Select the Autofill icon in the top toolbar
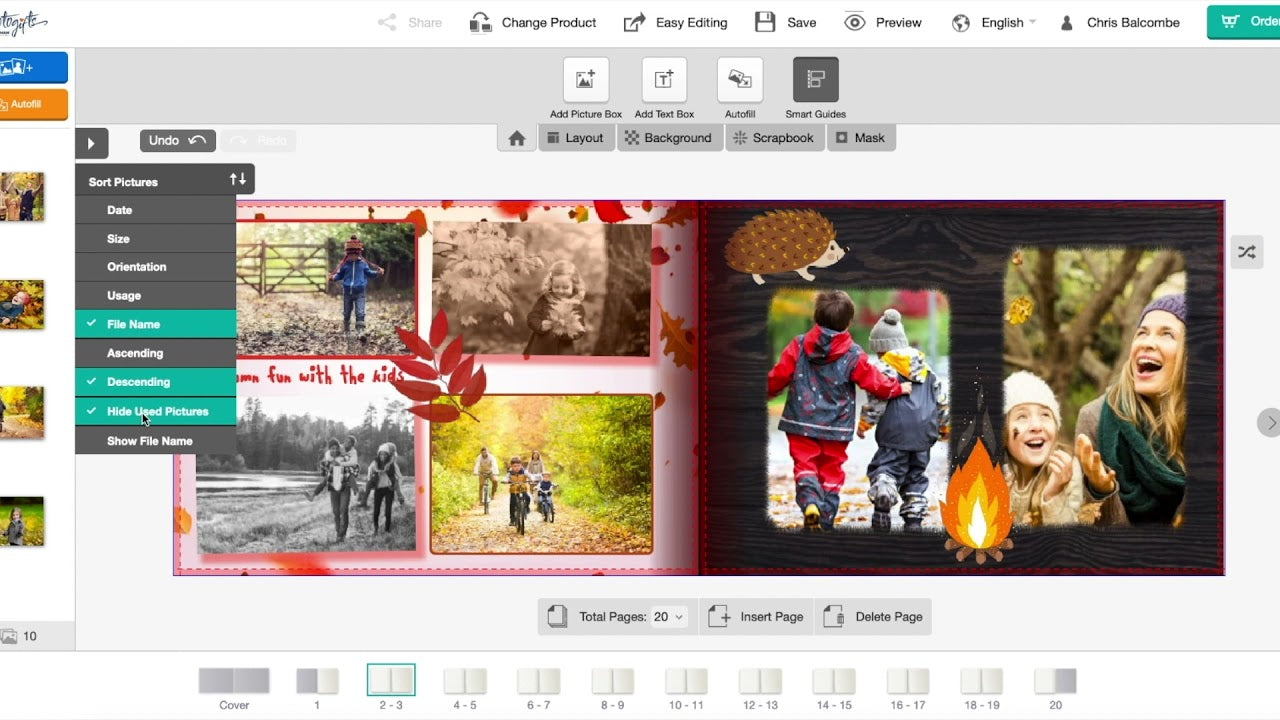The height and width of the screenshot is (720, 1280). tap(740, 80)
